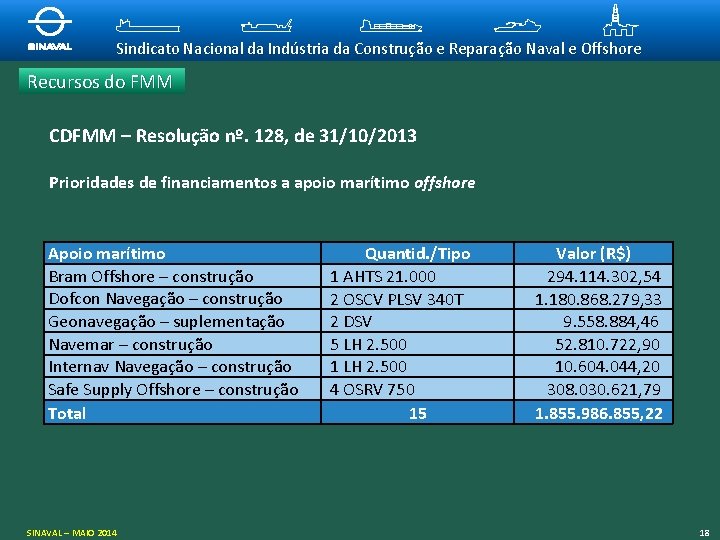Screen dimensions: 720x540
Task: Click the 'CDFMM – Resolução nº. 128' heading
Action: click(233, 136)
